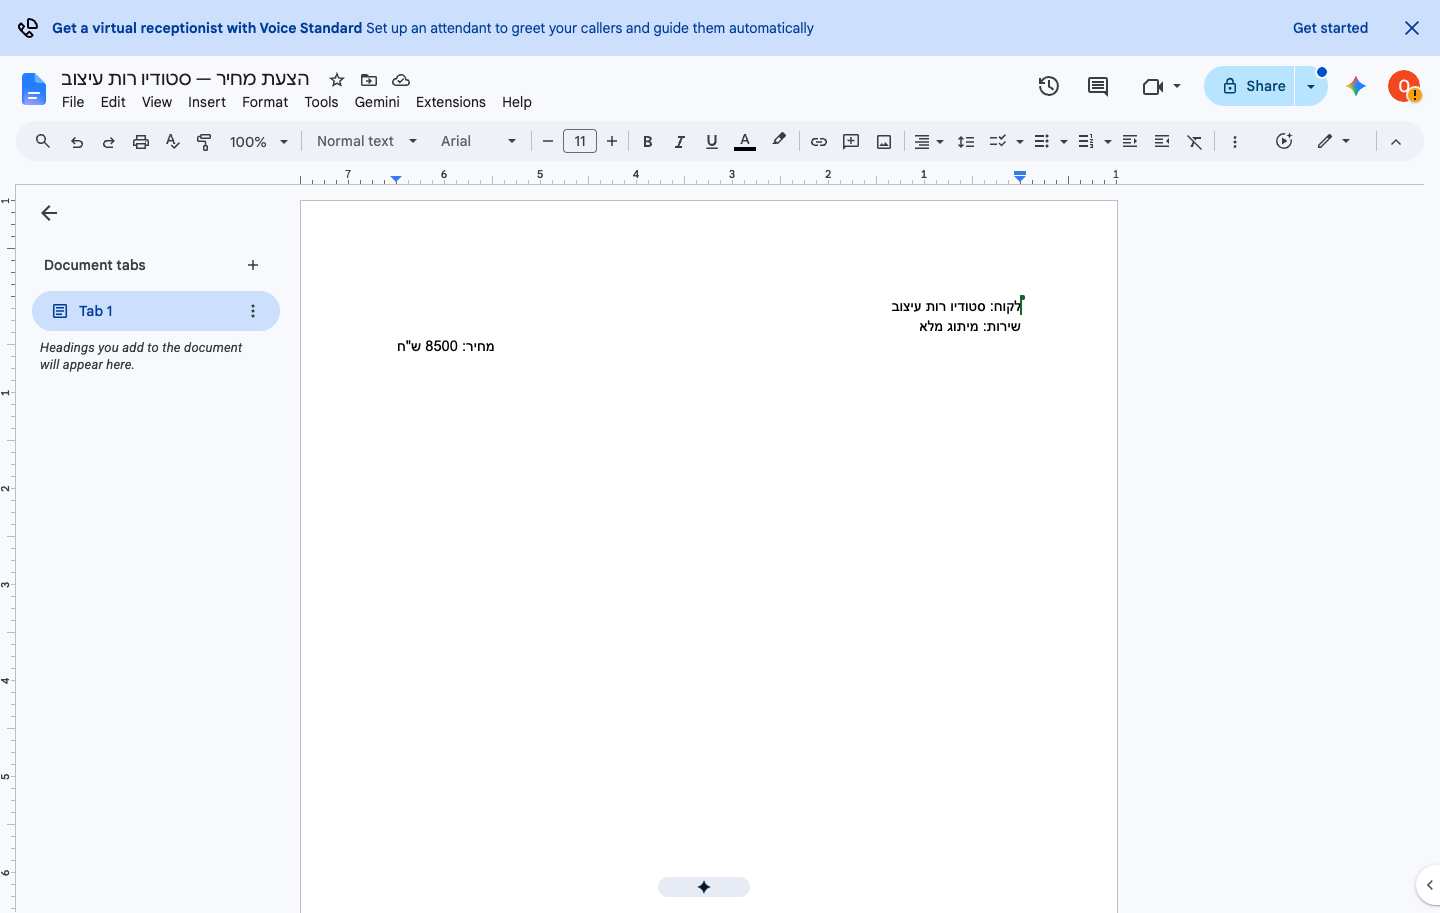Expand the Share options arrow
The image size is (1440, 913).
click(1311, 86)
